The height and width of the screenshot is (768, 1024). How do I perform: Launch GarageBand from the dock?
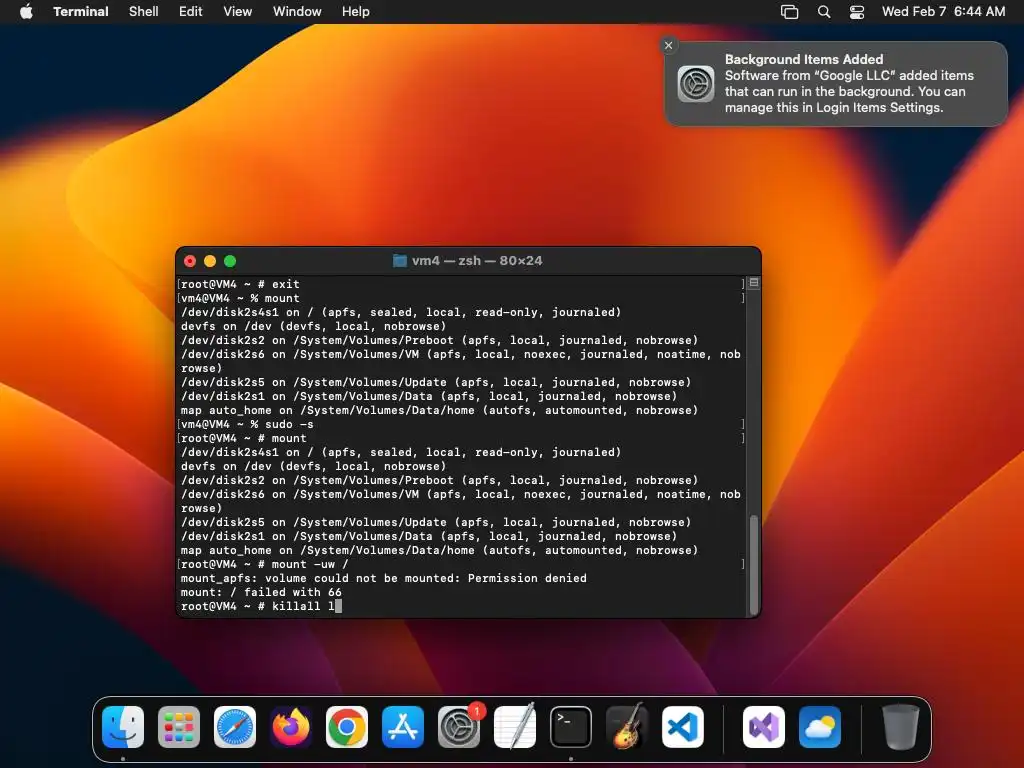(627, 727)
